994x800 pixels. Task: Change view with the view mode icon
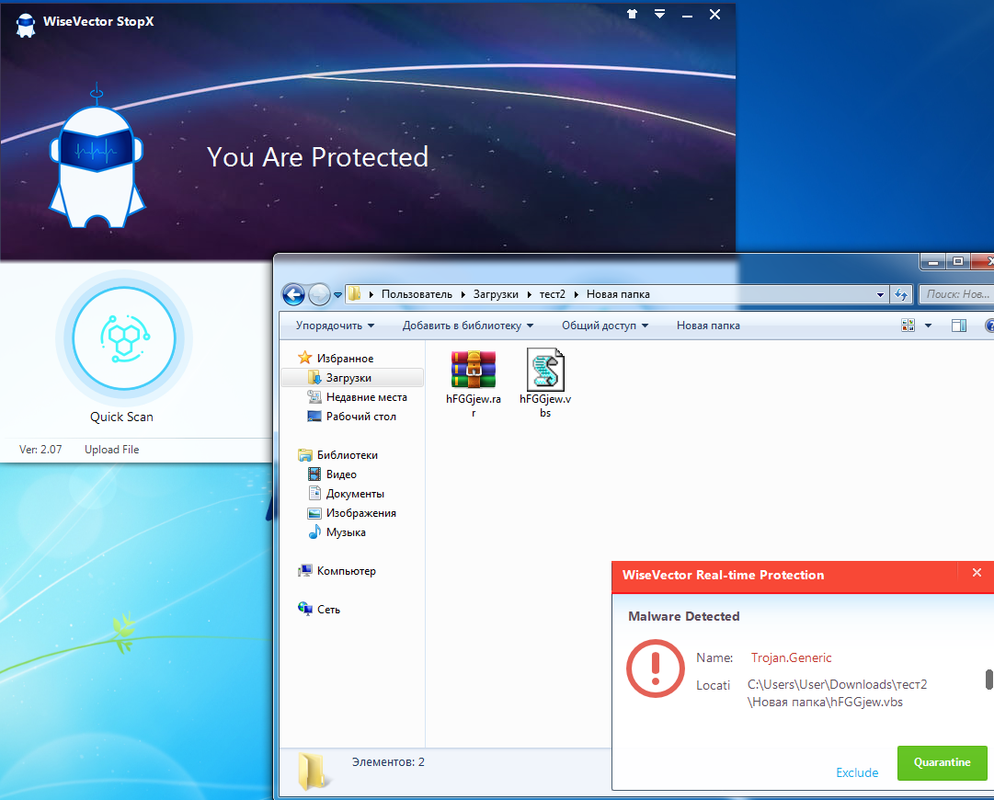(x=908, y=325)
